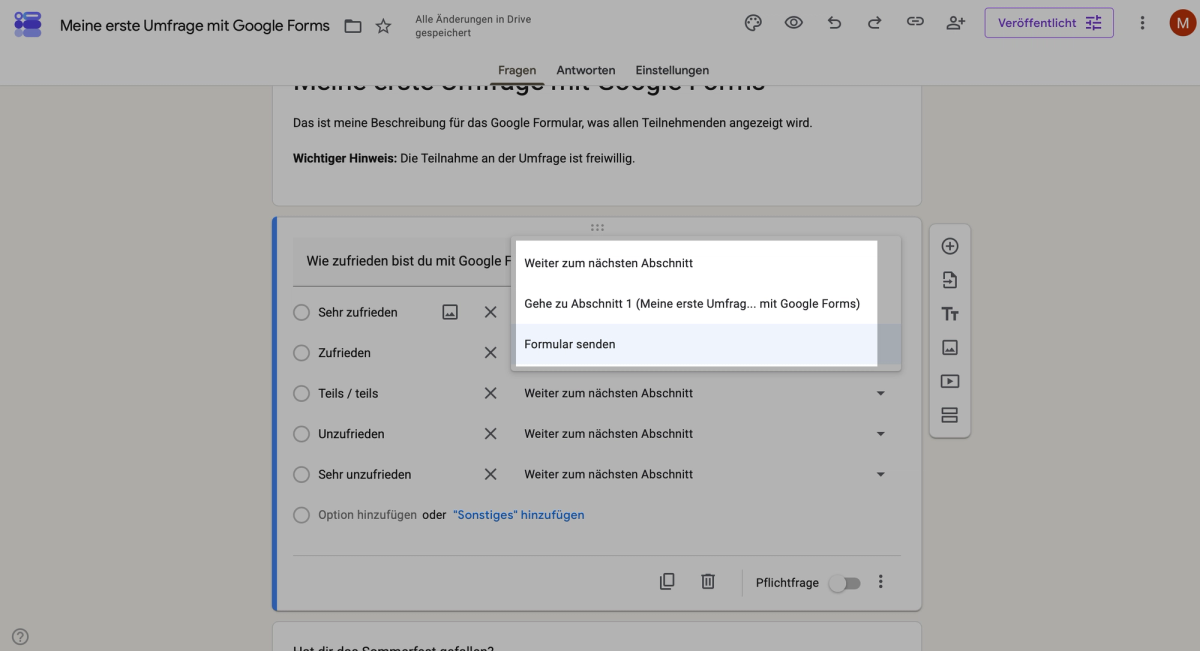Screen dimensions: 1200x651
Task: Open section dropdown for Teils / teils
Action: [705, 393]
